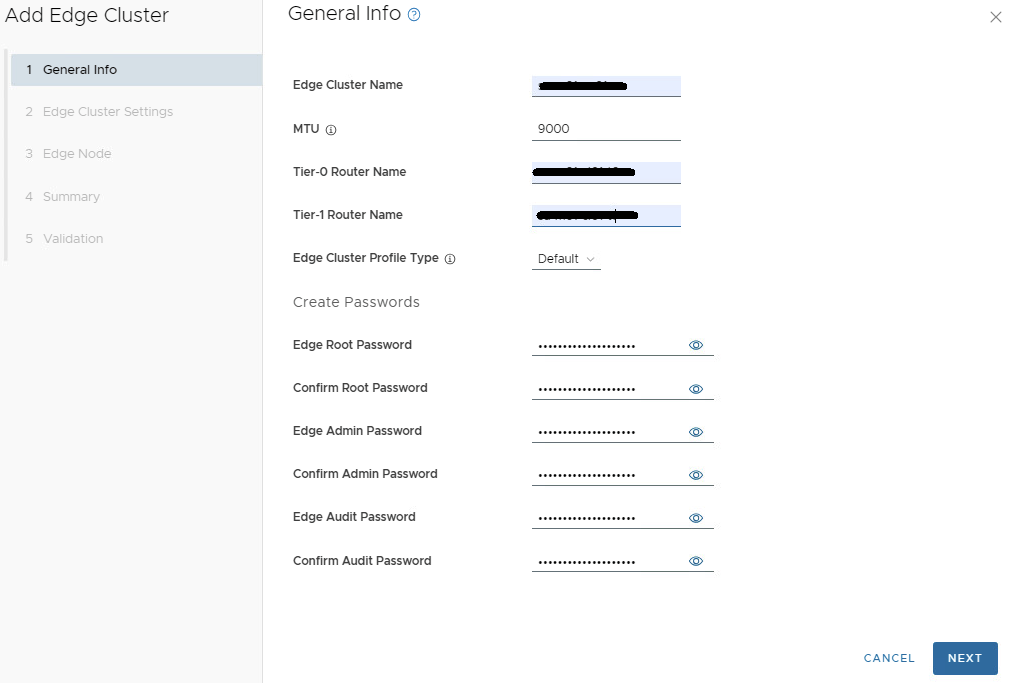Unmask the Confirm Admin Password field

[x=696, y=475]
